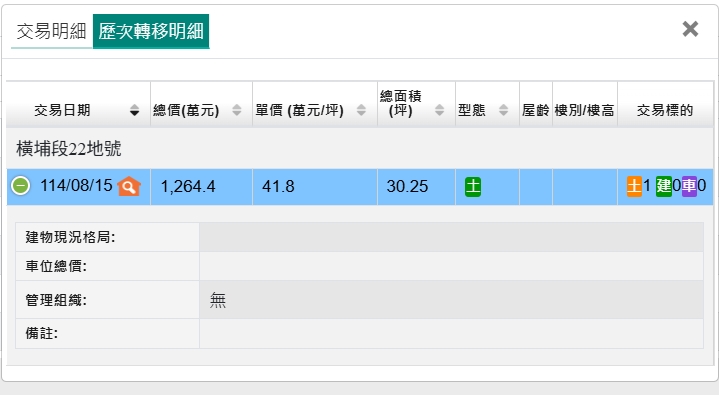Select the 歷次轉移明細 tab
Image resolution: width=719 pixels, height=409 pixels.
click(x=151, y=31)
